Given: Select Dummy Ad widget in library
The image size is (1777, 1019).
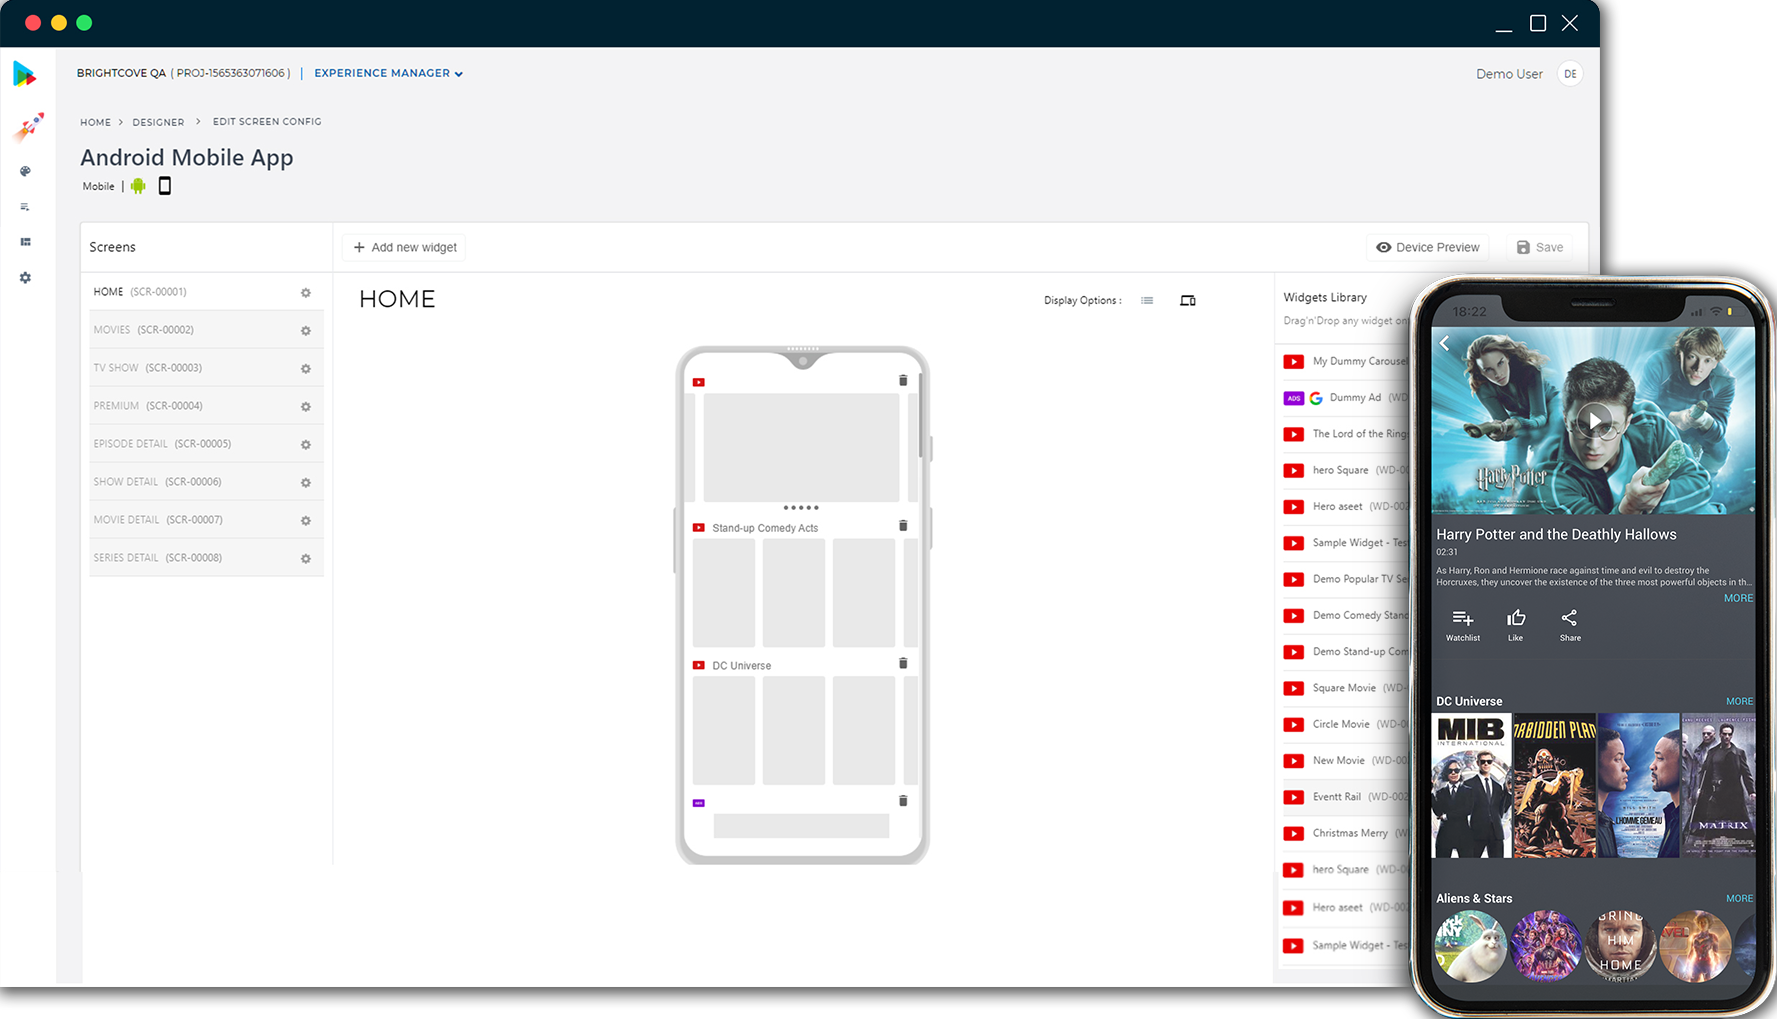Looking at the screenshot, I should (x=1346, y=398).
